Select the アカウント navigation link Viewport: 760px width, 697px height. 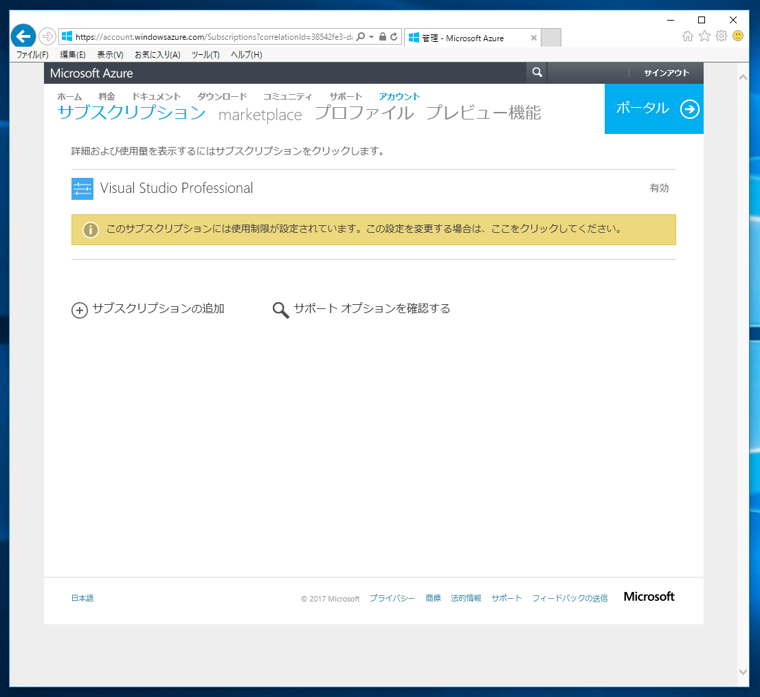pos(399,96)
